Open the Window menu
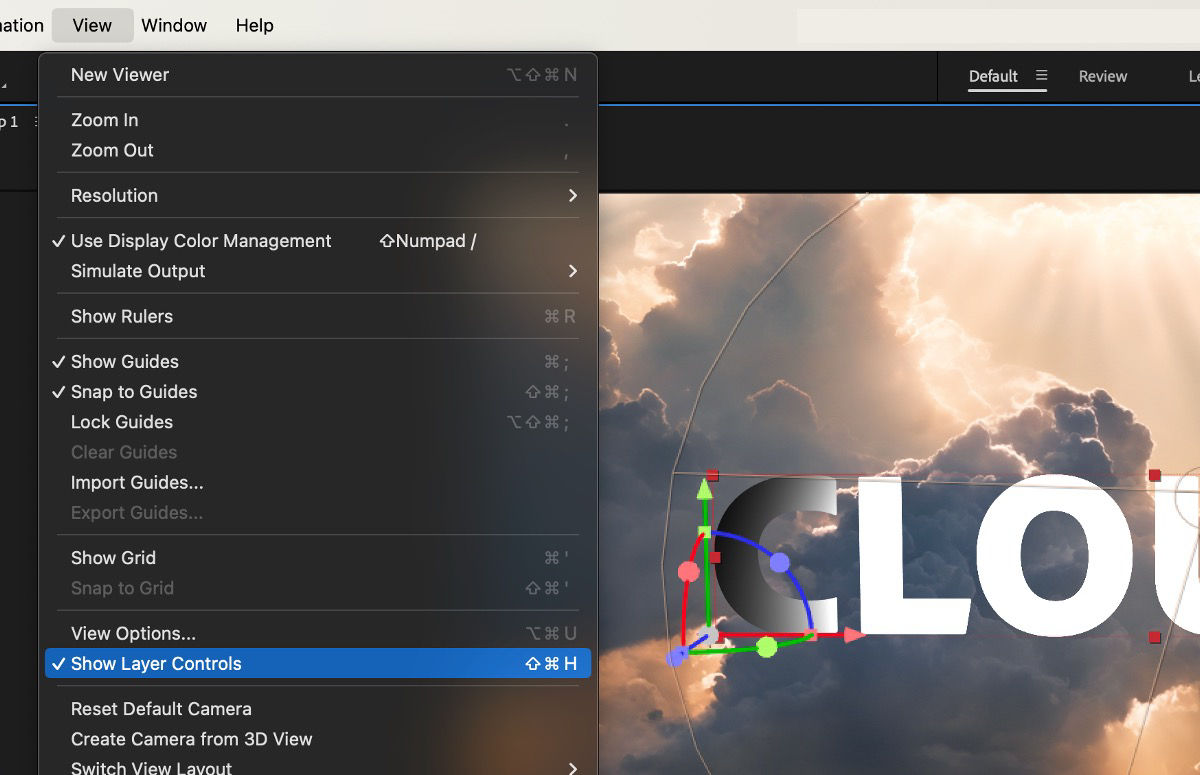 (x=174, y=25)
